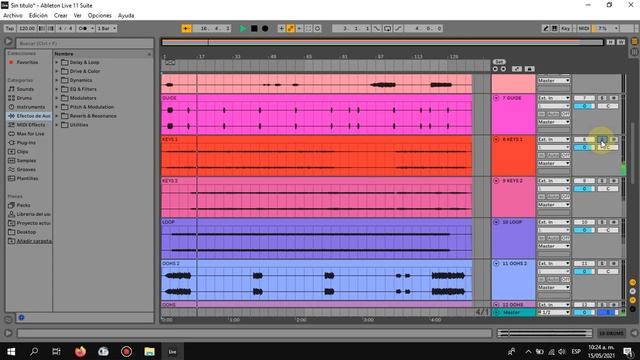Select Favoritos in browser collections

click(x=27, y=62)
